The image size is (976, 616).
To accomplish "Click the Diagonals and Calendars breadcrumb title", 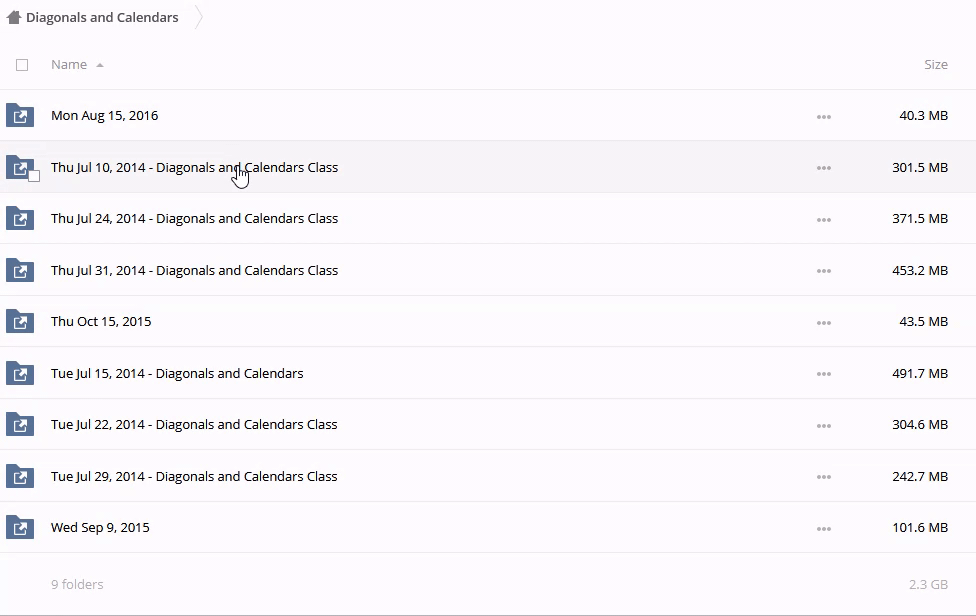I will (102, 17).
